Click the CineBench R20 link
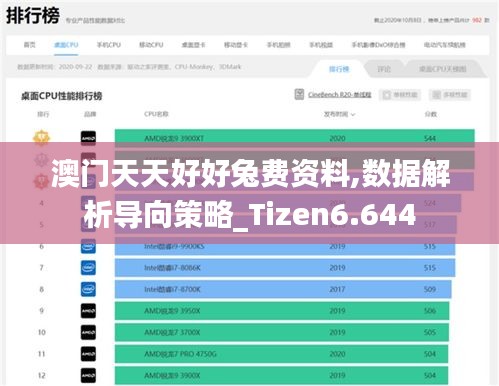 coord(339,95)
